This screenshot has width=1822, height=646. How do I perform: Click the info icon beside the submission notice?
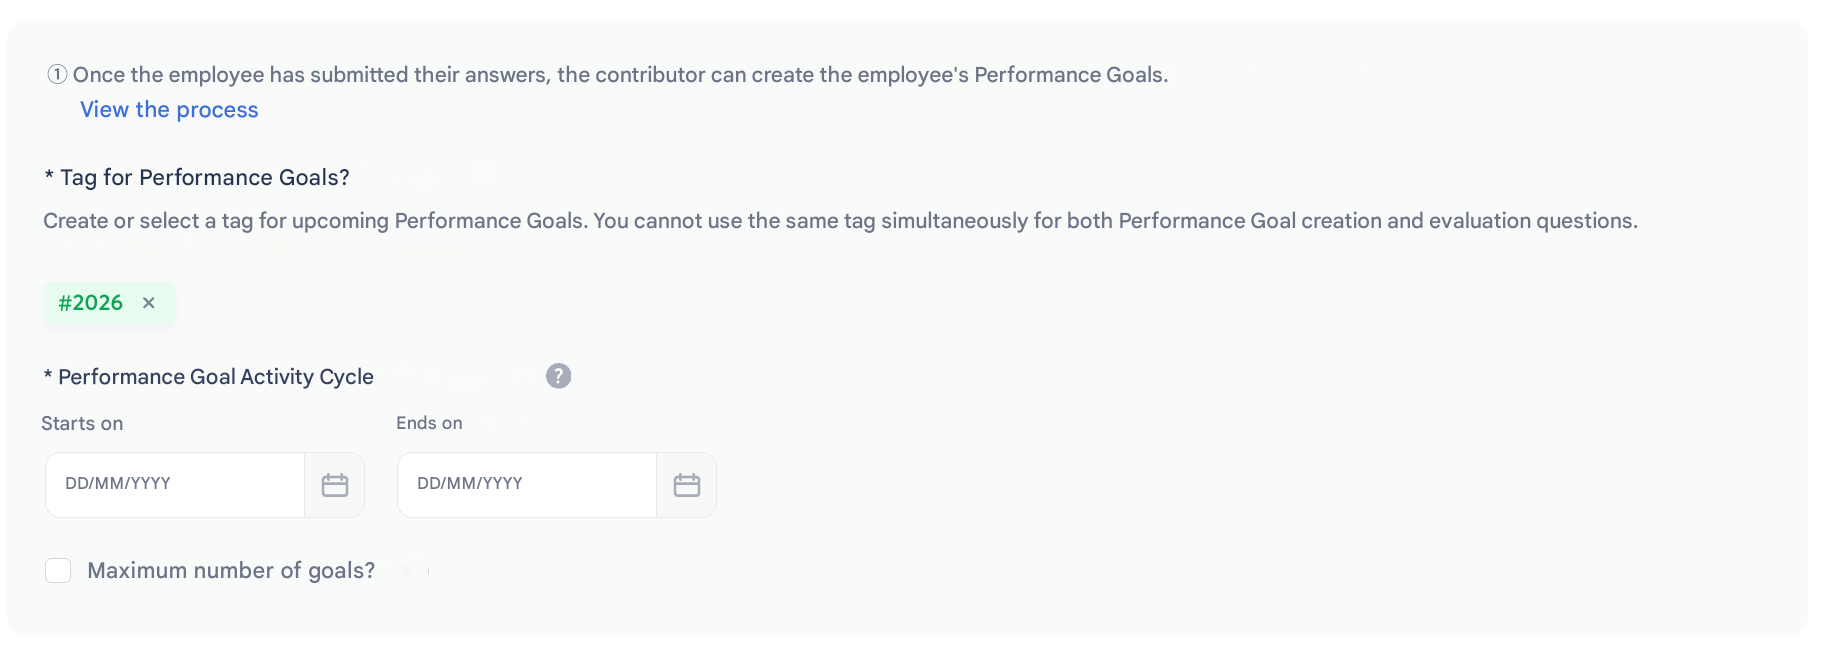(x=58, y=75)
